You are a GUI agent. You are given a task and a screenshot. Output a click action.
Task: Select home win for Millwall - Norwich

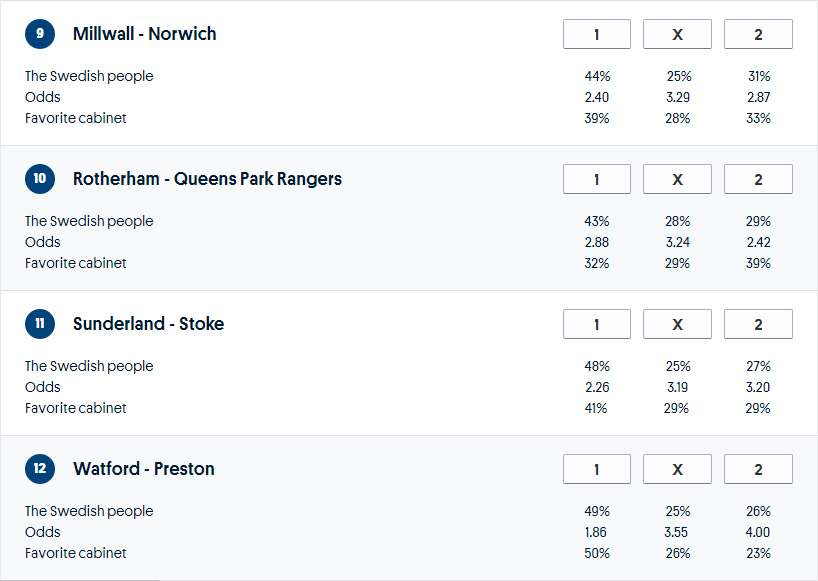[x=597, y=34]
